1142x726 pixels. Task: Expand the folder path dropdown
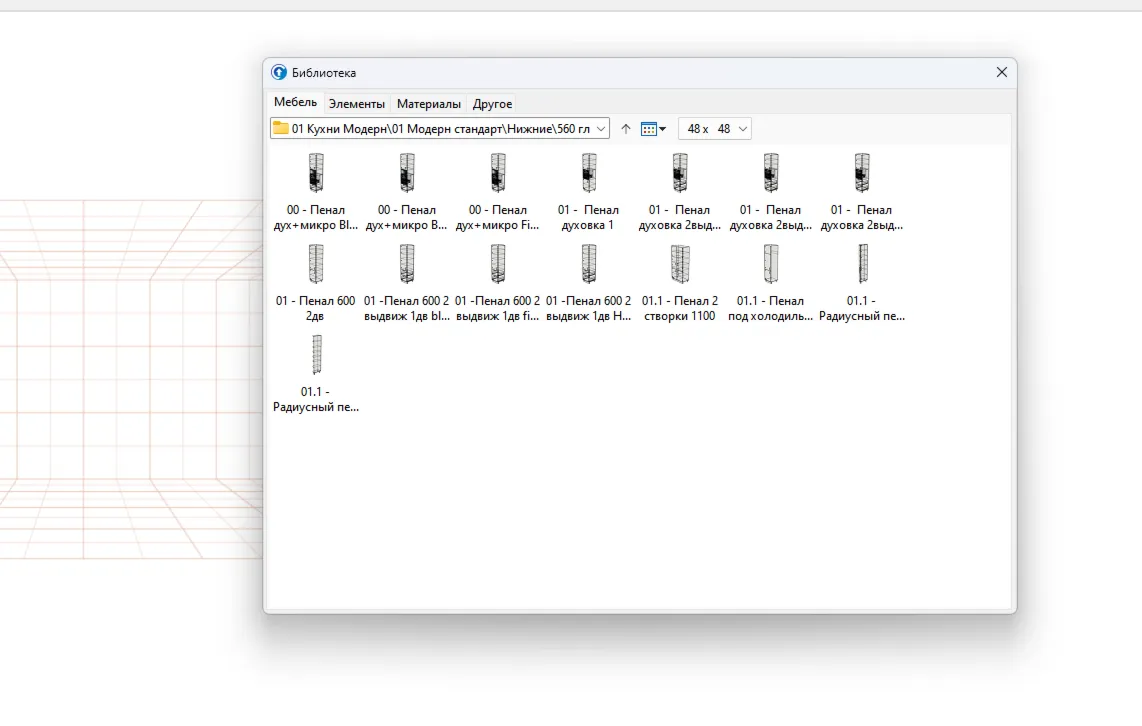pyautogui.click(x=601, y=129)
